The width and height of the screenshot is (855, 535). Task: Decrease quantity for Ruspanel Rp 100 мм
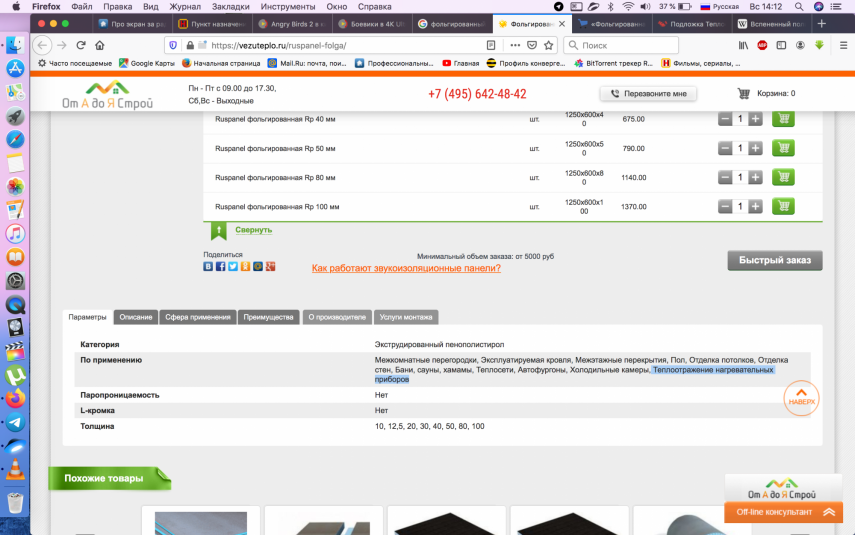pos(725,206)
